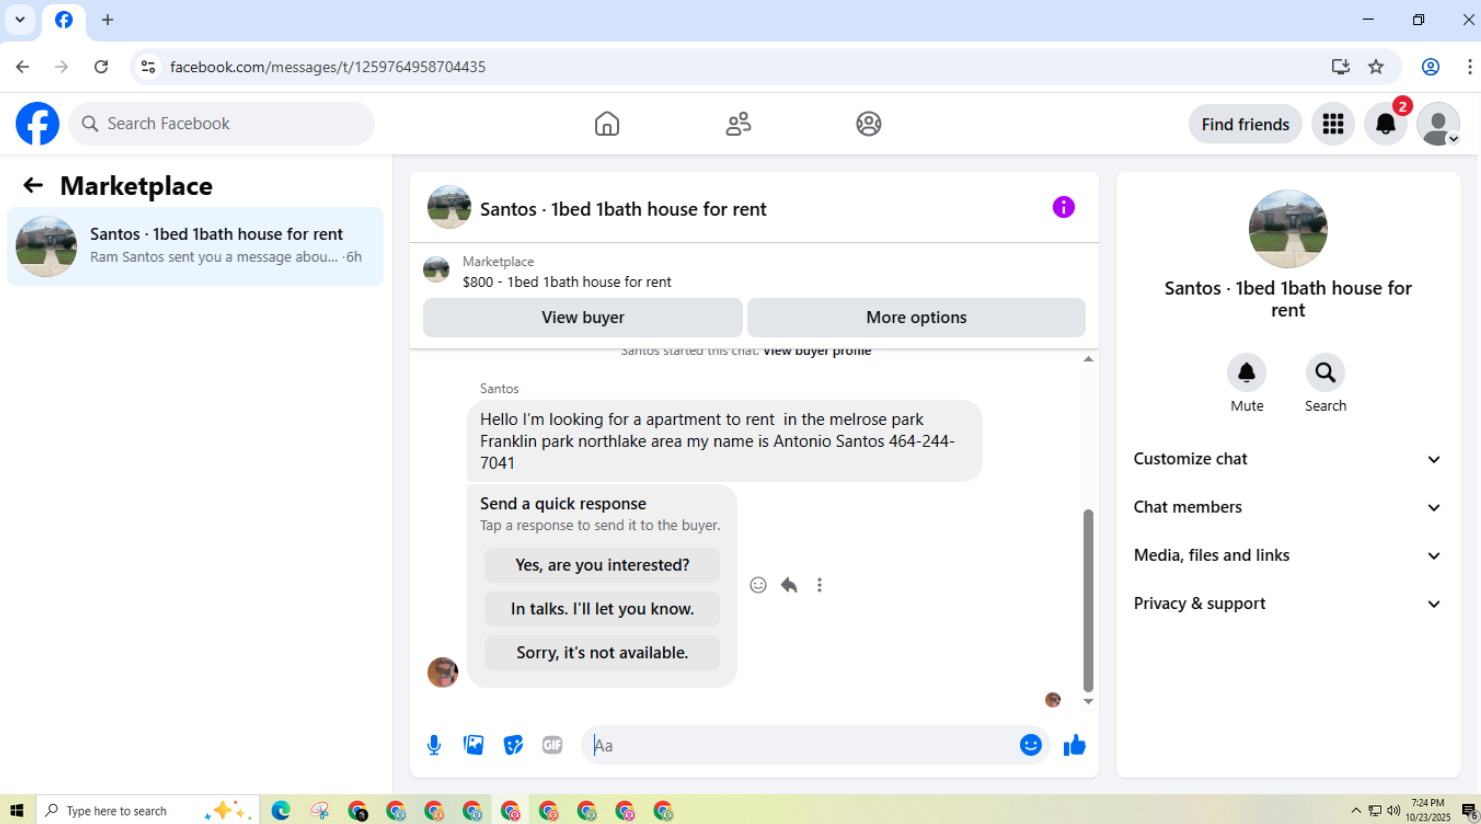Attach a photo with image icon
1481x824 pixels.
click(474, 745)
